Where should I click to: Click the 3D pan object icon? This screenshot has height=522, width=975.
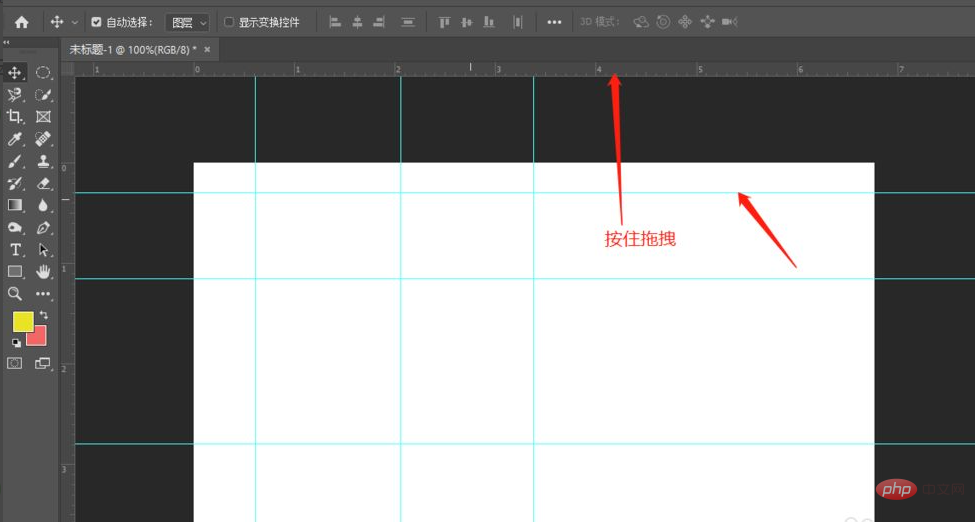point(685,22)
